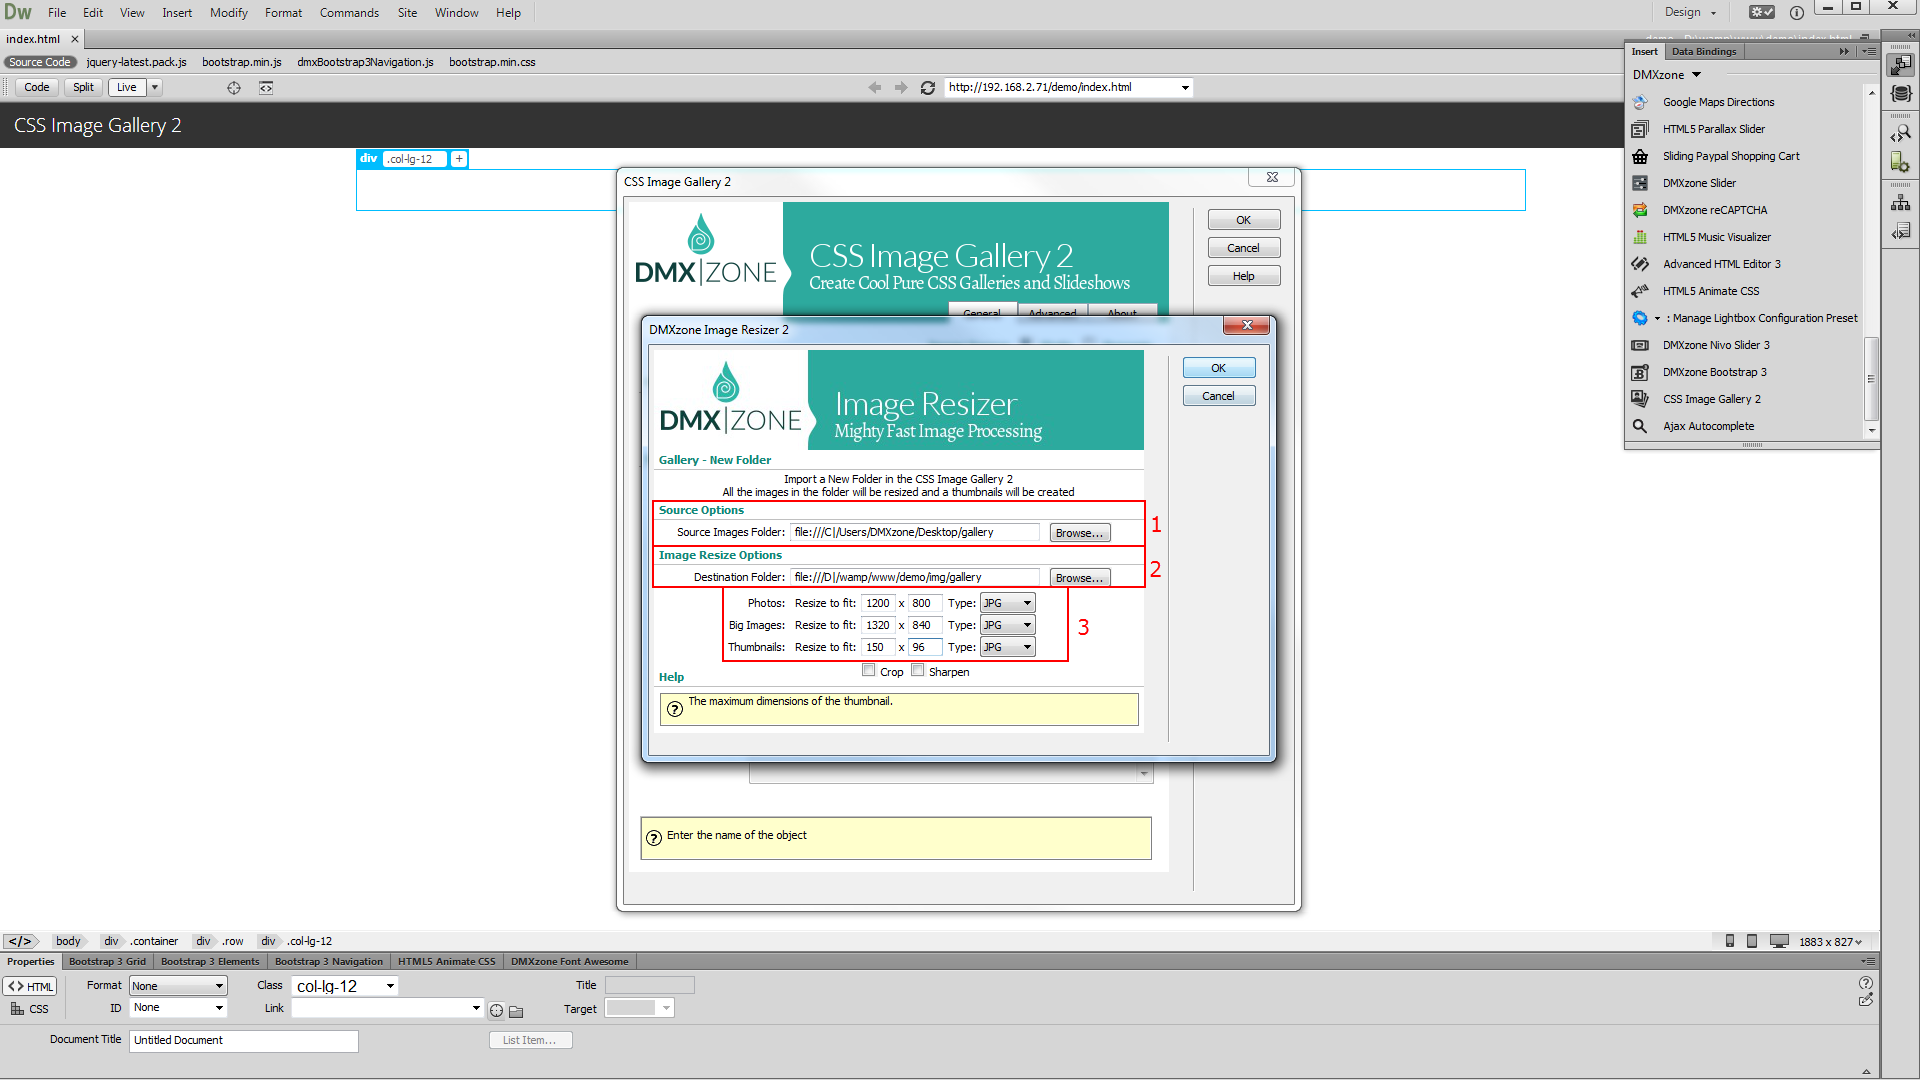Click the DMXzone reCAPTCHA icon
The image size is (1920, 1080).
[x=1640, y=210]
